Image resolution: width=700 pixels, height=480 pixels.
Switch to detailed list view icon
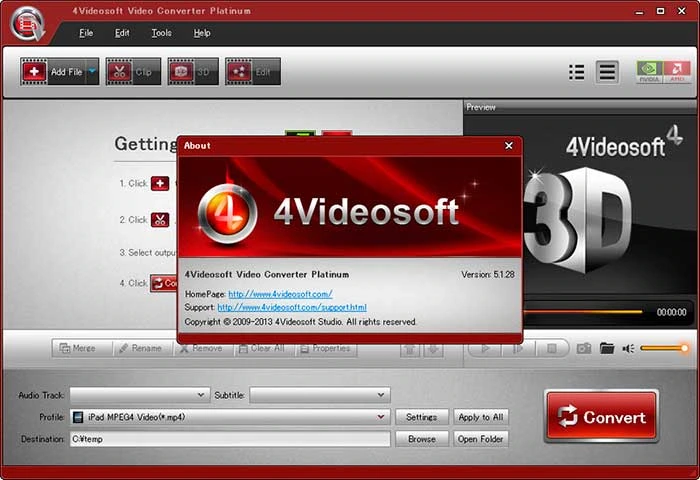[576, 72]
